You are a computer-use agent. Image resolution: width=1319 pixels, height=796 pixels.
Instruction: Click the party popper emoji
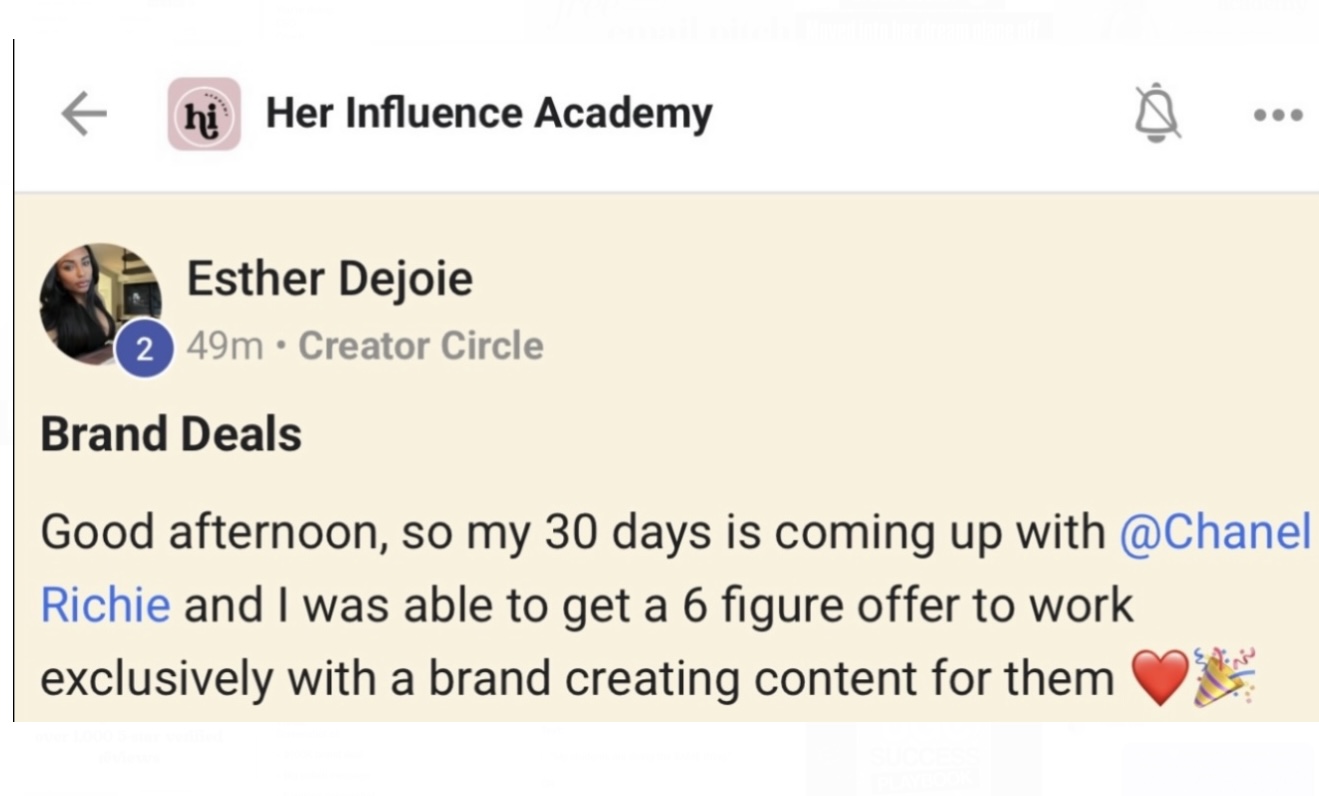[x=1224, y=677]
